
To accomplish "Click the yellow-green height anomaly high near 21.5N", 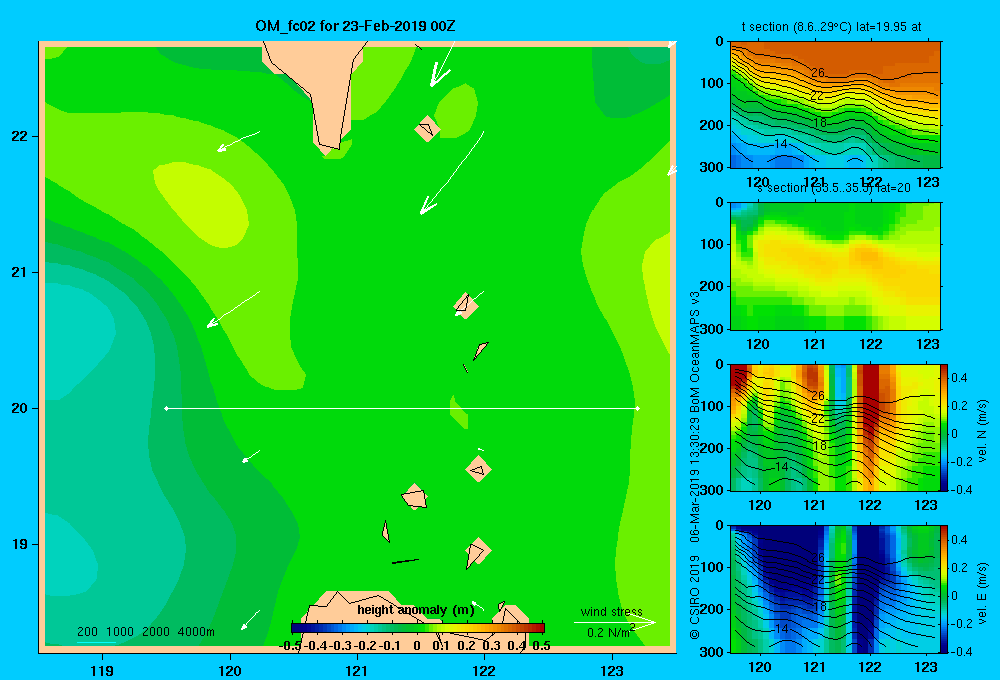I will point(201,203).
